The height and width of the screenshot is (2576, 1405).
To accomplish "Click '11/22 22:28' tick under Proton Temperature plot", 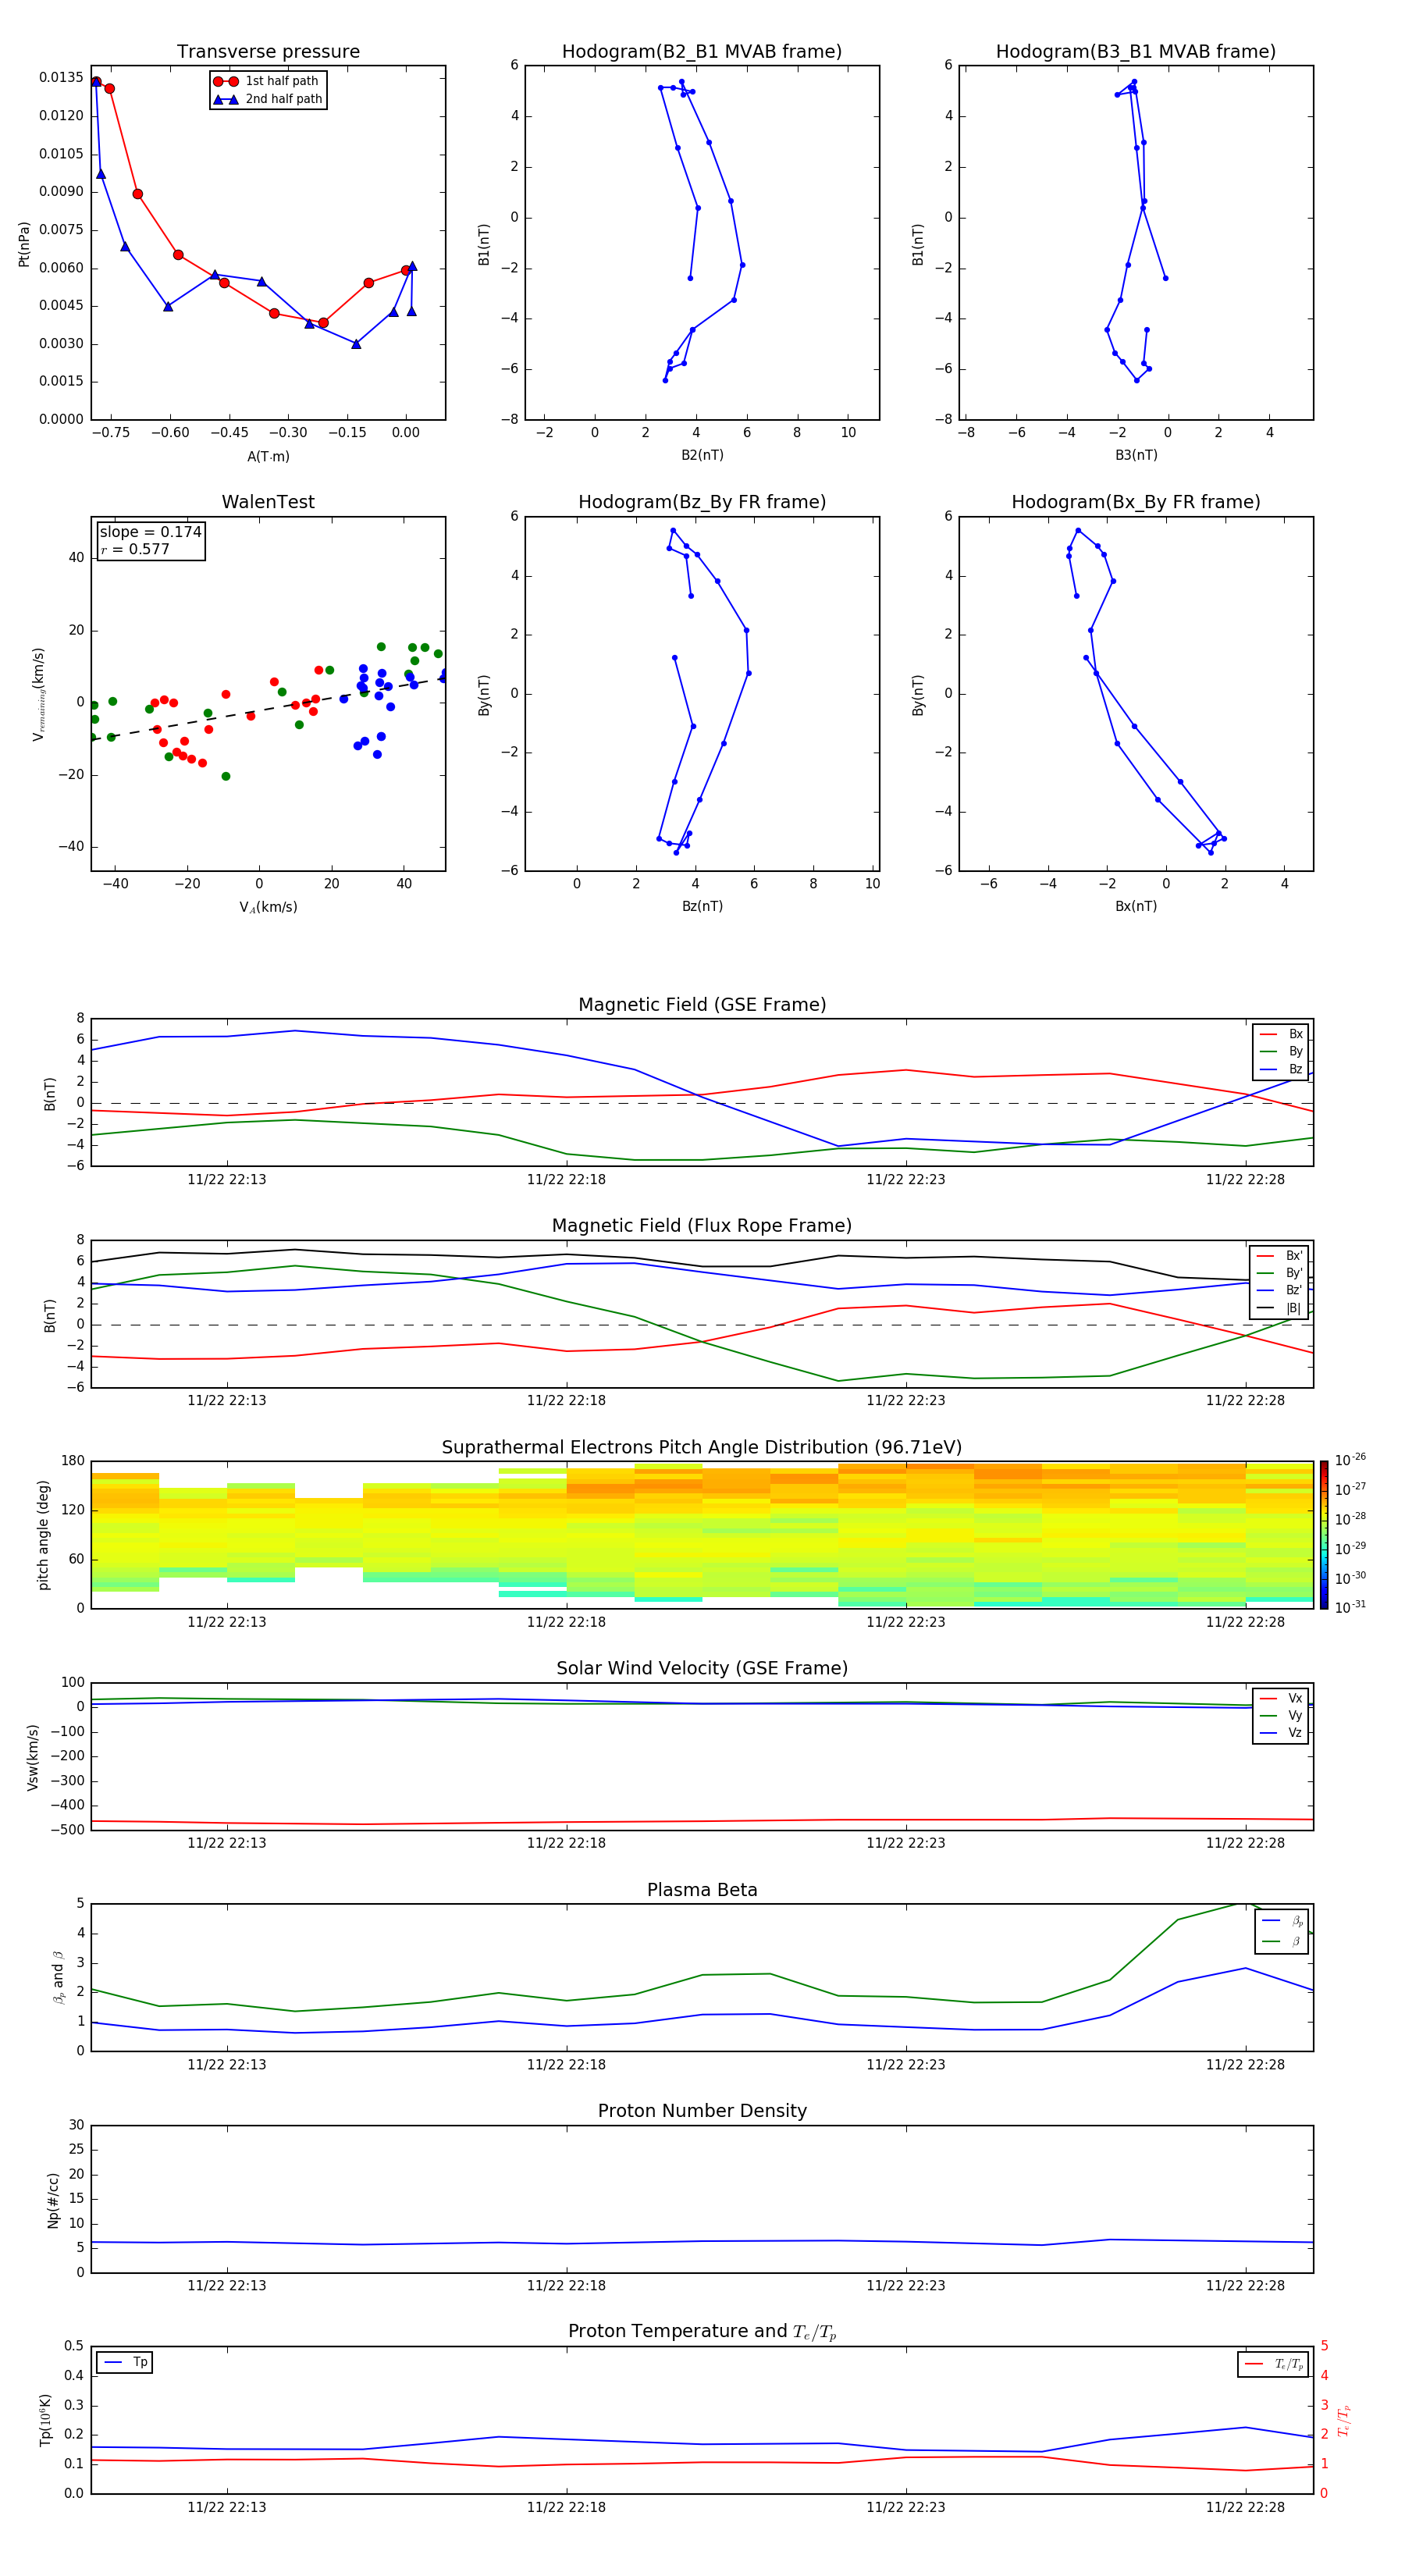I will 1245,2507.
